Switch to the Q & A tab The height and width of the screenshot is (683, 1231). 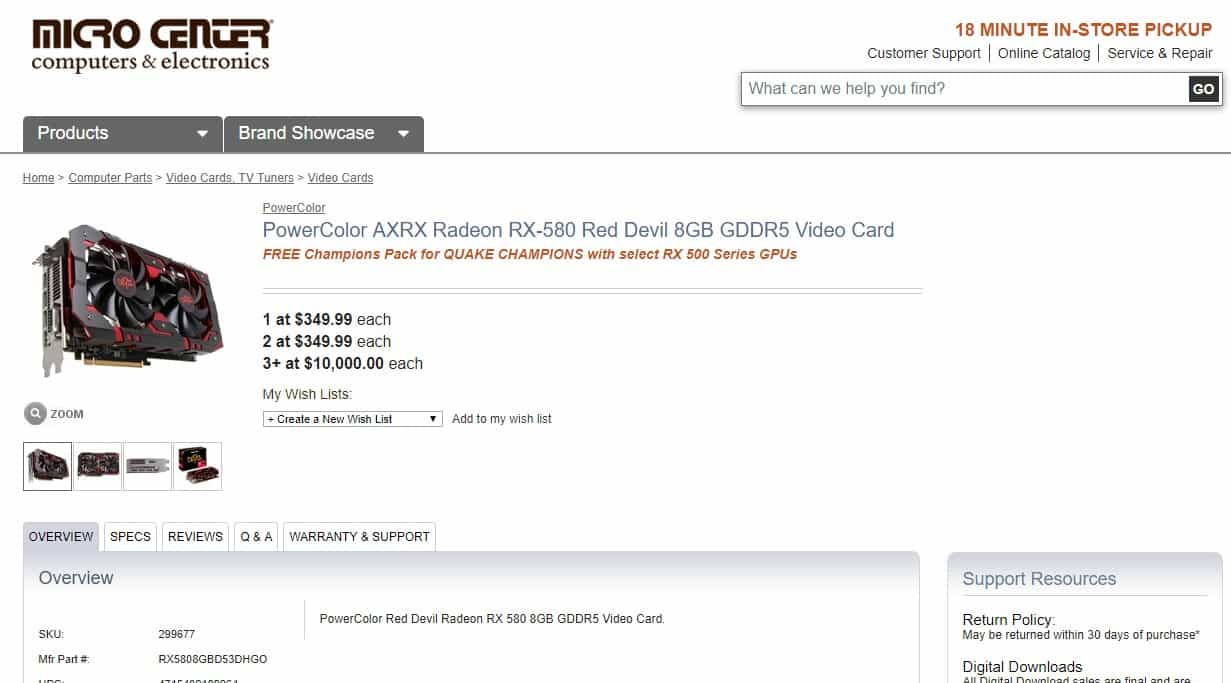[x=256, y=537]
